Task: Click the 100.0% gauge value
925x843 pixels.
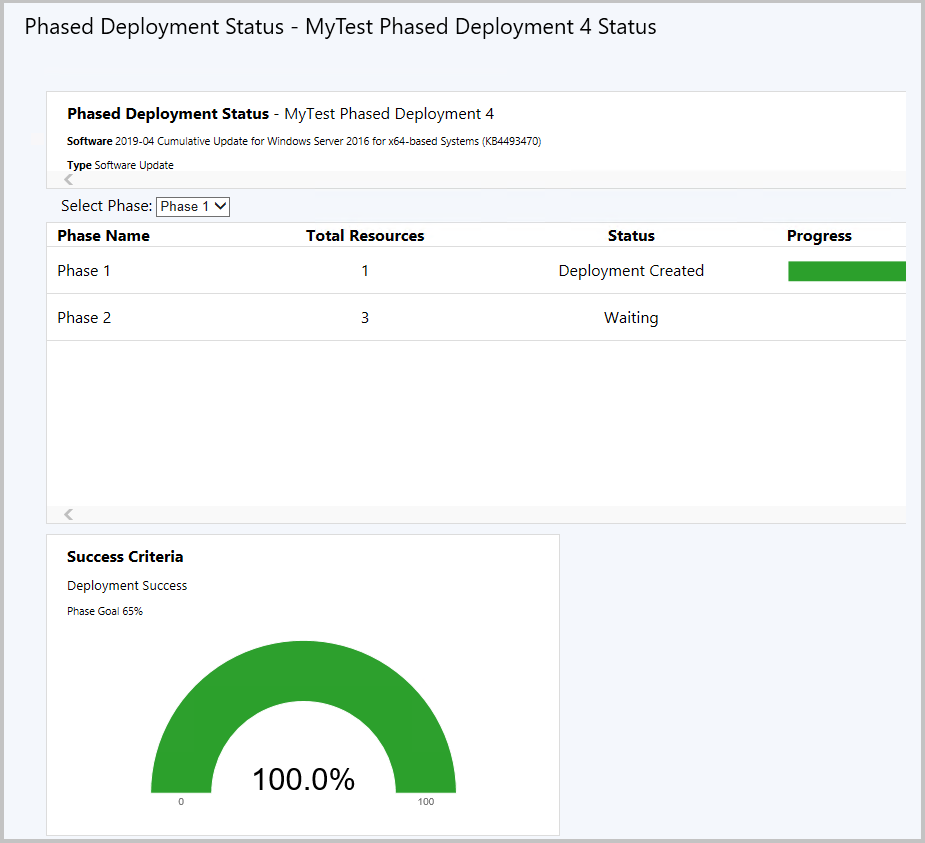Action: 303,779
